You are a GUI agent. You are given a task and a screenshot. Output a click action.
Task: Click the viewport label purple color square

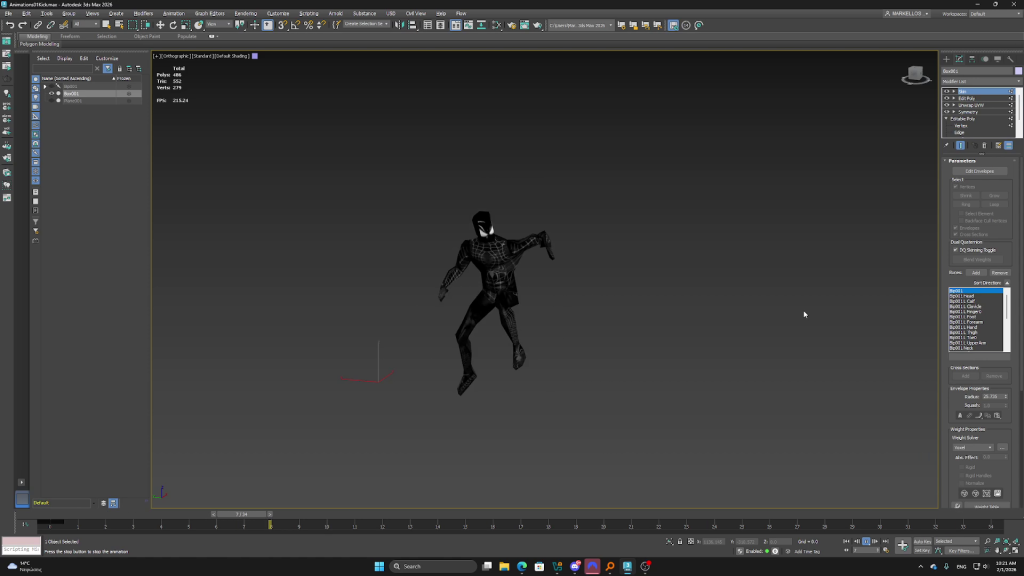(x=255, y=56)
